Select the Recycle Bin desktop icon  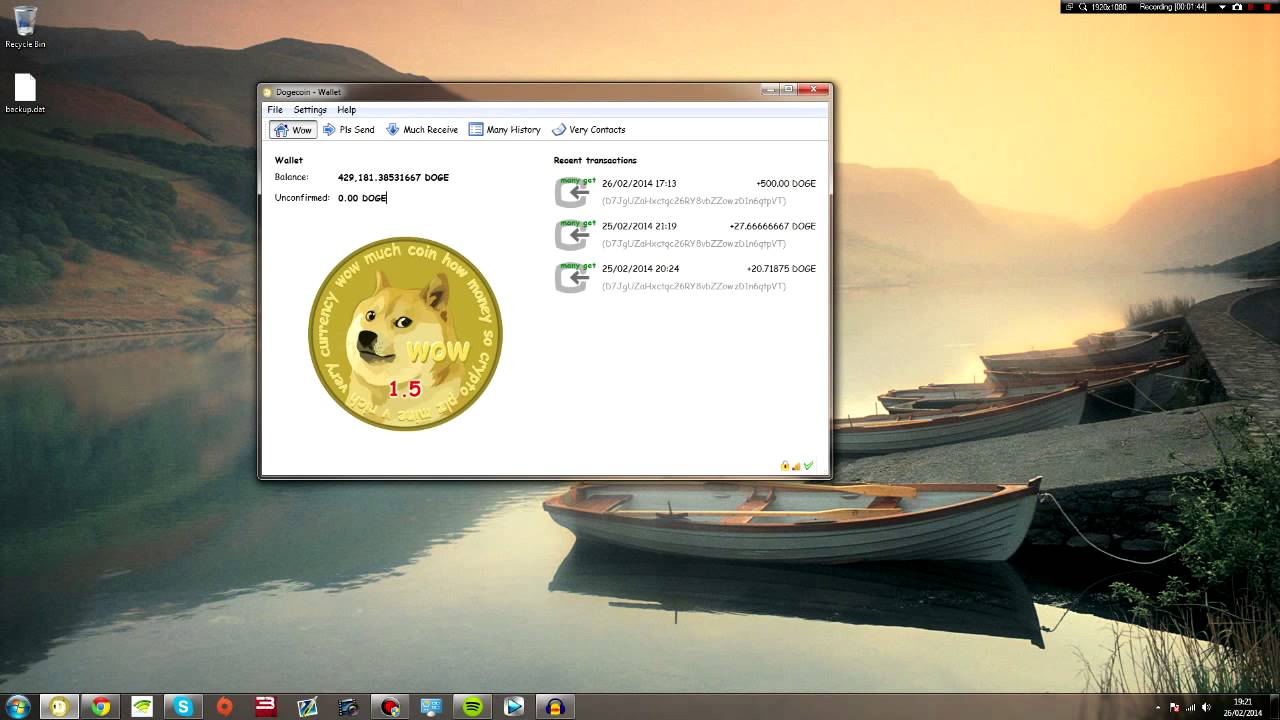25,27
